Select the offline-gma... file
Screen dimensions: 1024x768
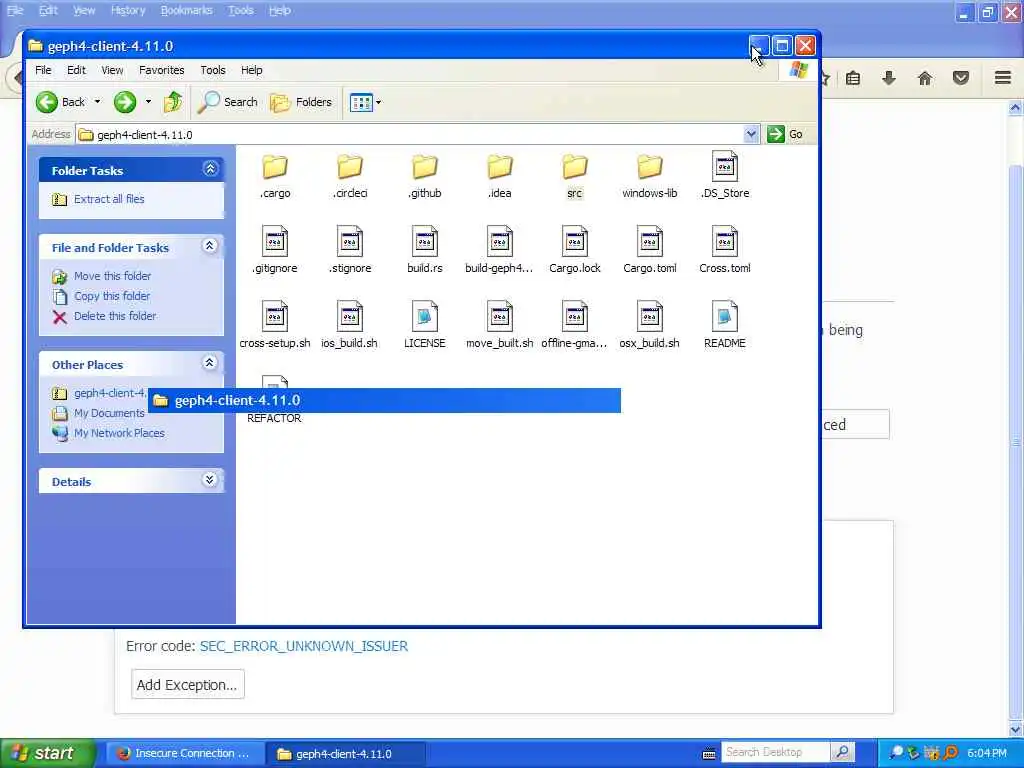[x=575, y=325]
